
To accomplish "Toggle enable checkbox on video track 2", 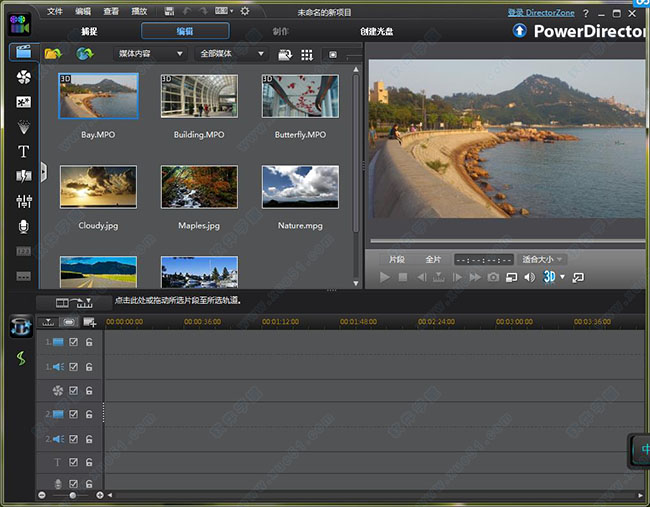I will pyautogui.click(x=73, y=414).
